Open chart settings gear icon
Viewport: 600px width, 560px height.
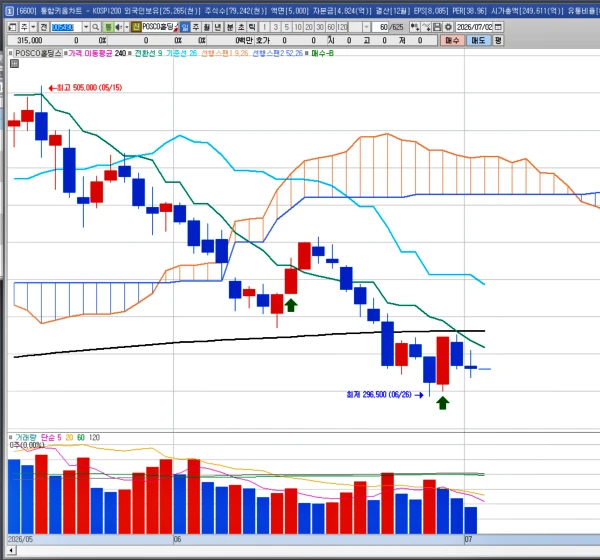click(448, 27)
